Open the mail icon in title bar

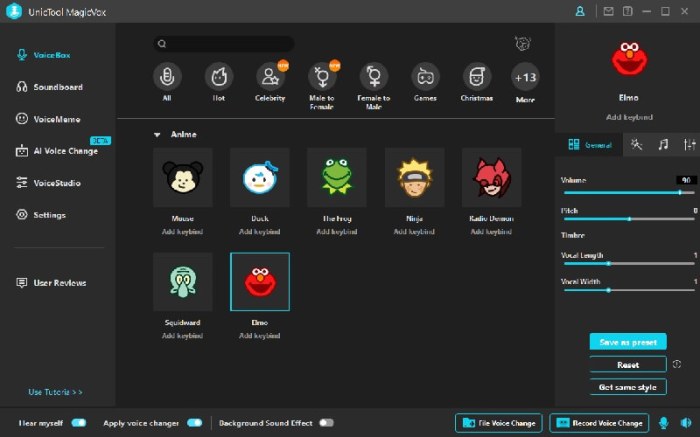tap(608, 11)
